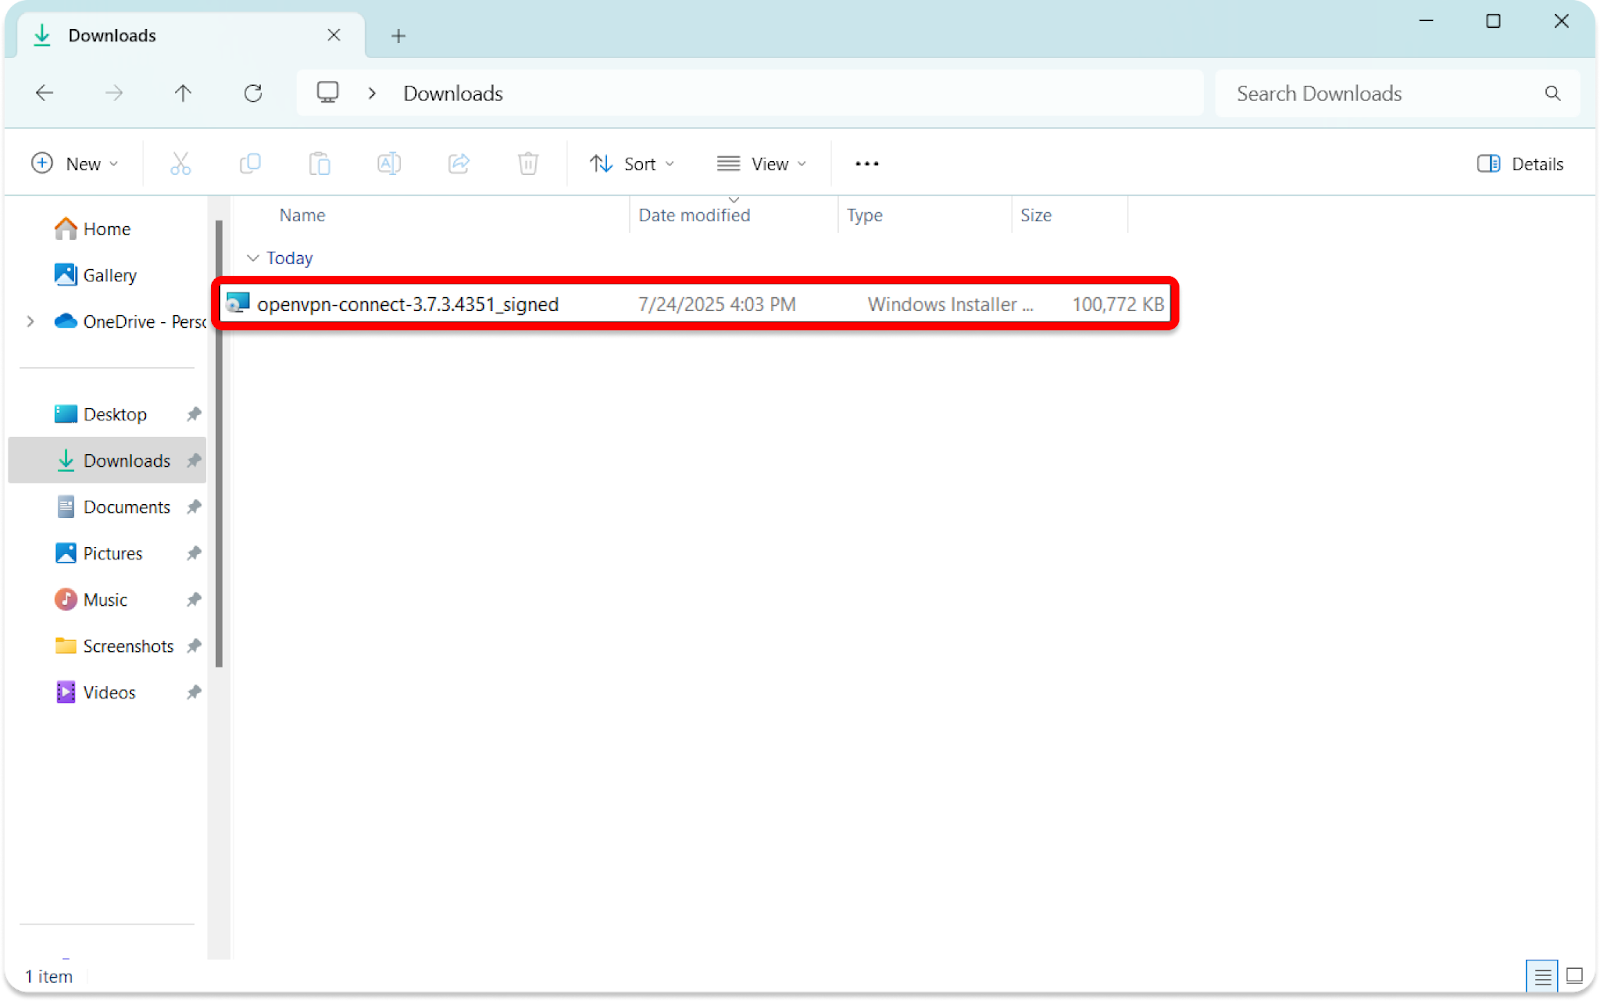Open the View dropdown menu
This screenshot has width=1600, height=1001.
(x=761, y=164)
